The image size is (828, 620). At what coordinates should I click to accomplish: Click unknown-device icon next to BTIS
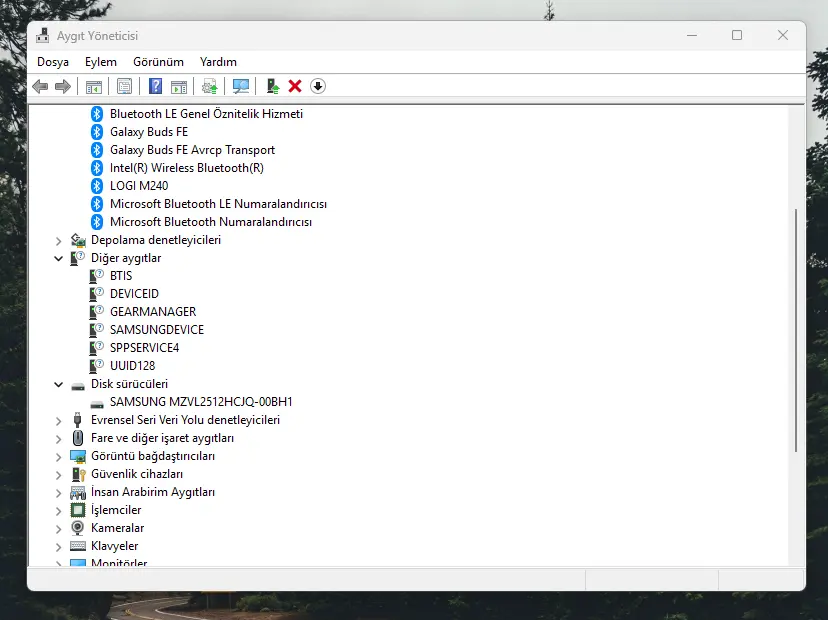pyautogui.click(x=97, y=276)
